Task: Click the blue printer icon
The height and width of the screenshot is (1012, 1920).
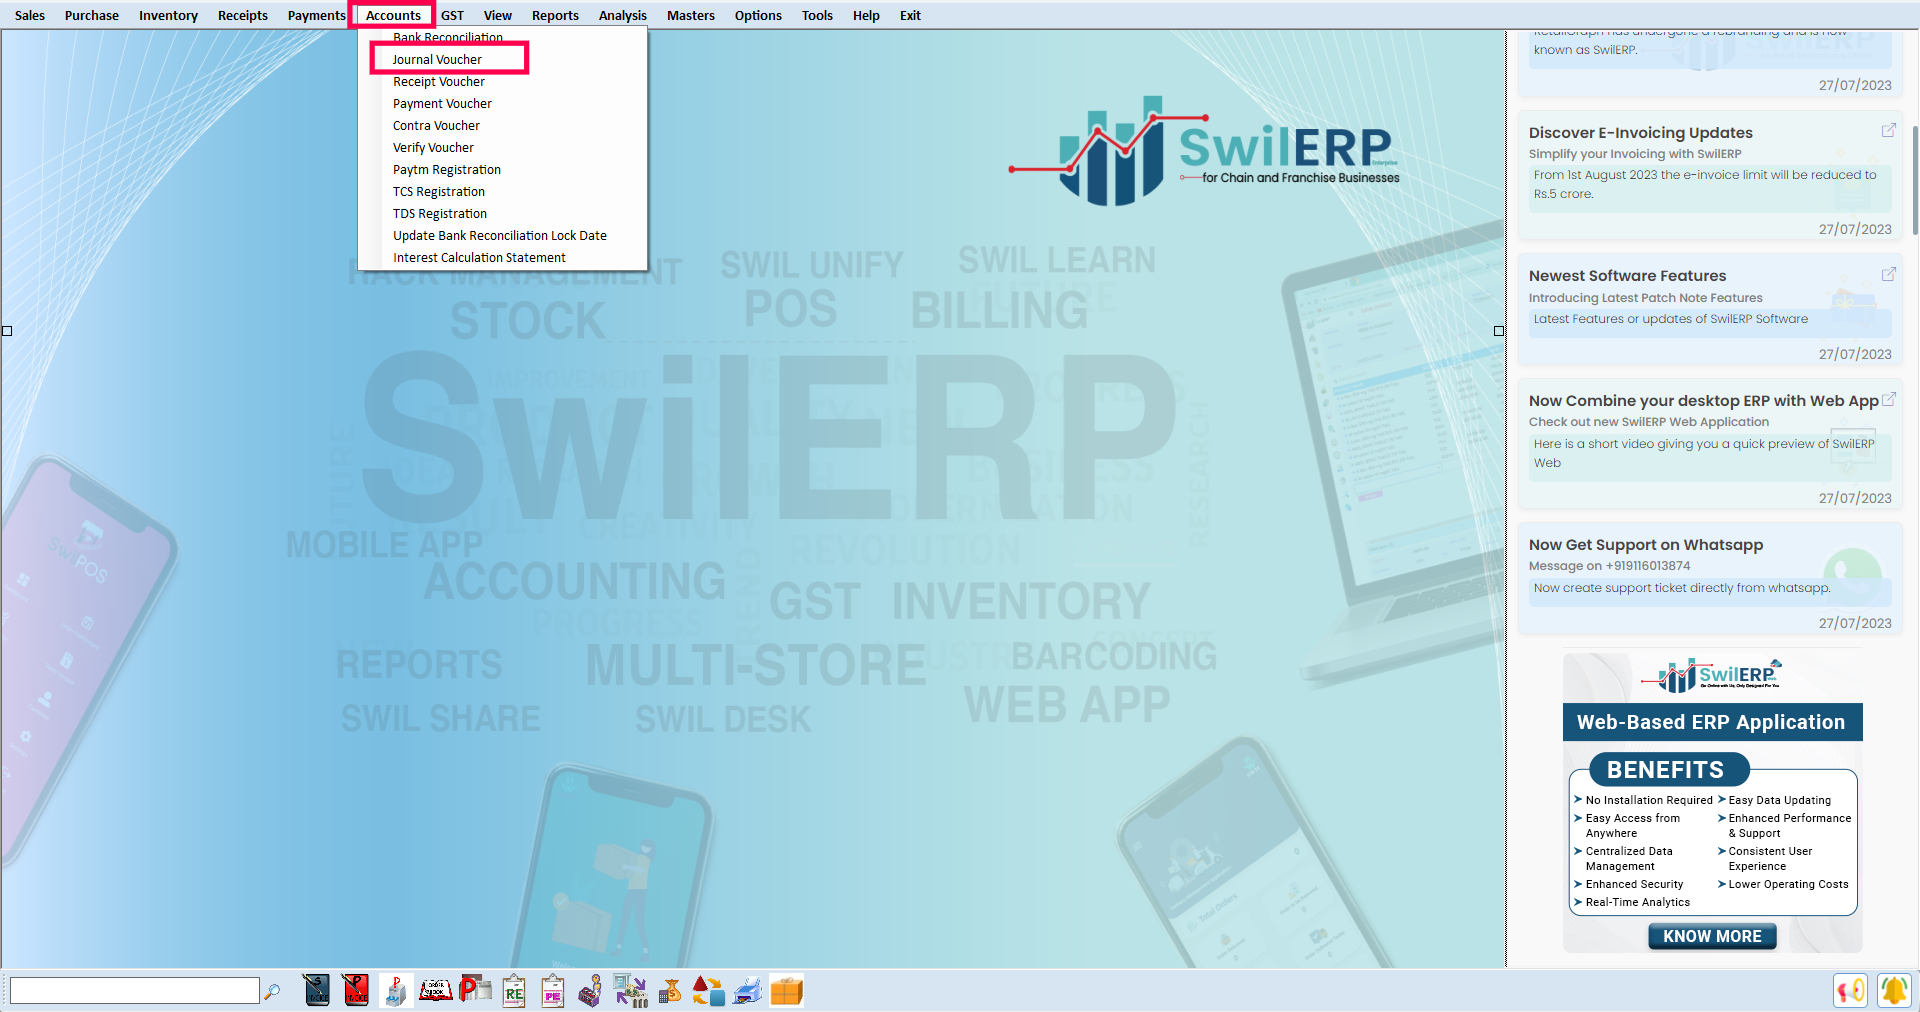Action: point(747,990)
